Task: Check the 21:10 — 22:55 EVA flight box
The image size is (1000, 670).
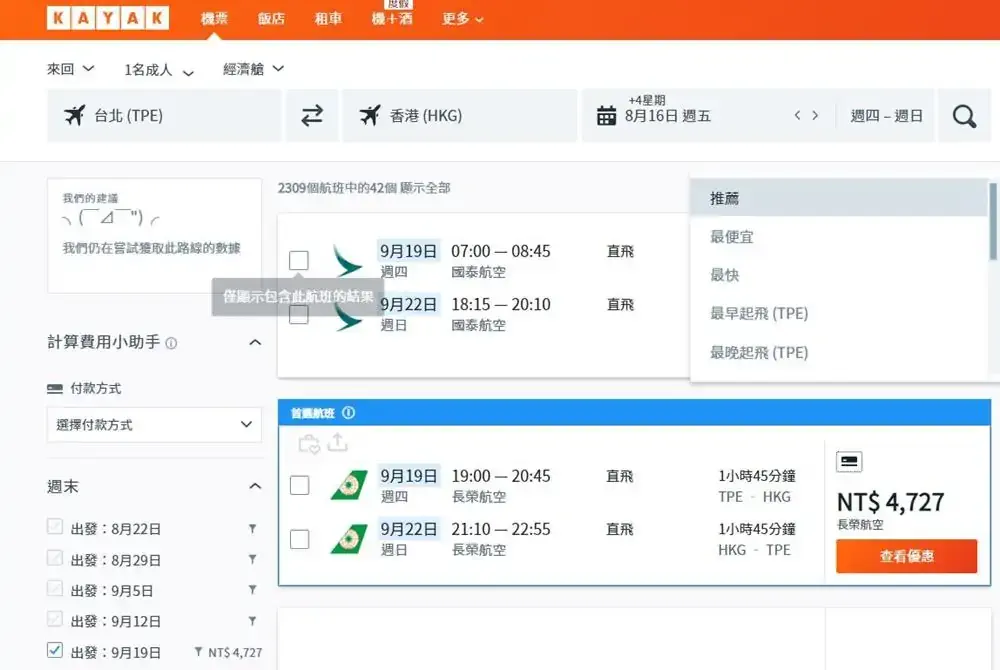Action: coord(300,539)
